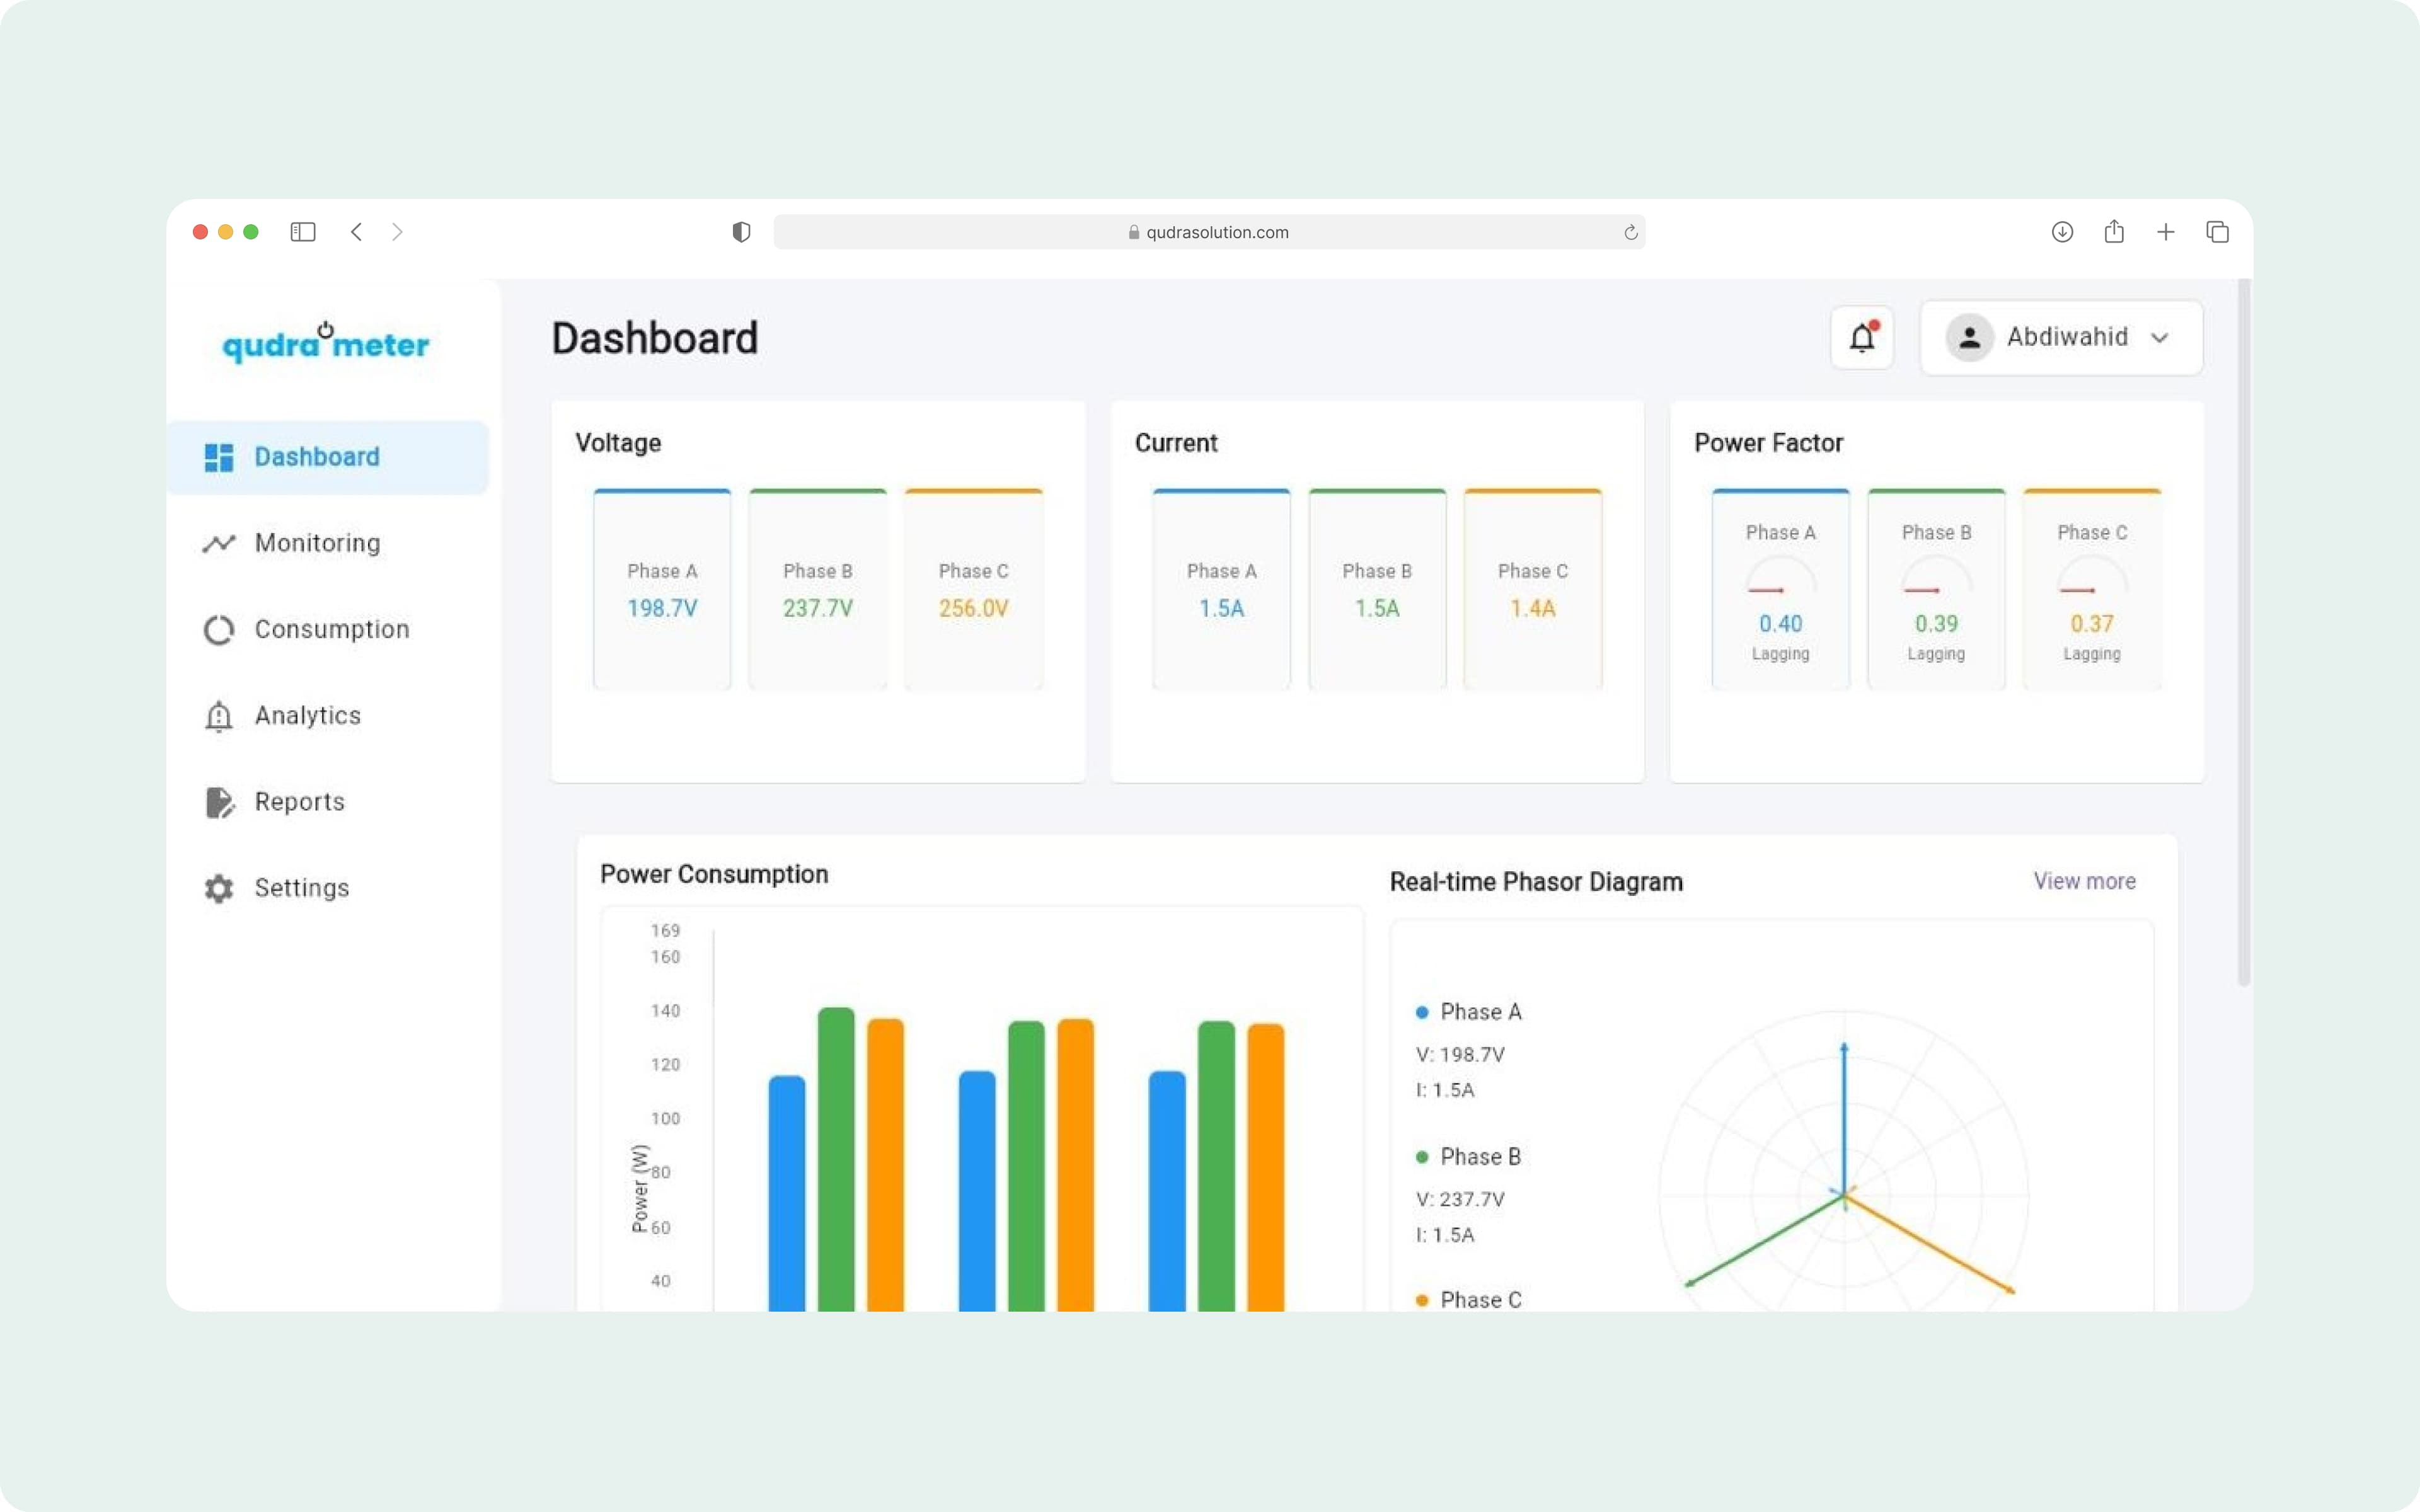
Task: Click the Dashboard grid icon in sidebar
Action: click(218, 457)
